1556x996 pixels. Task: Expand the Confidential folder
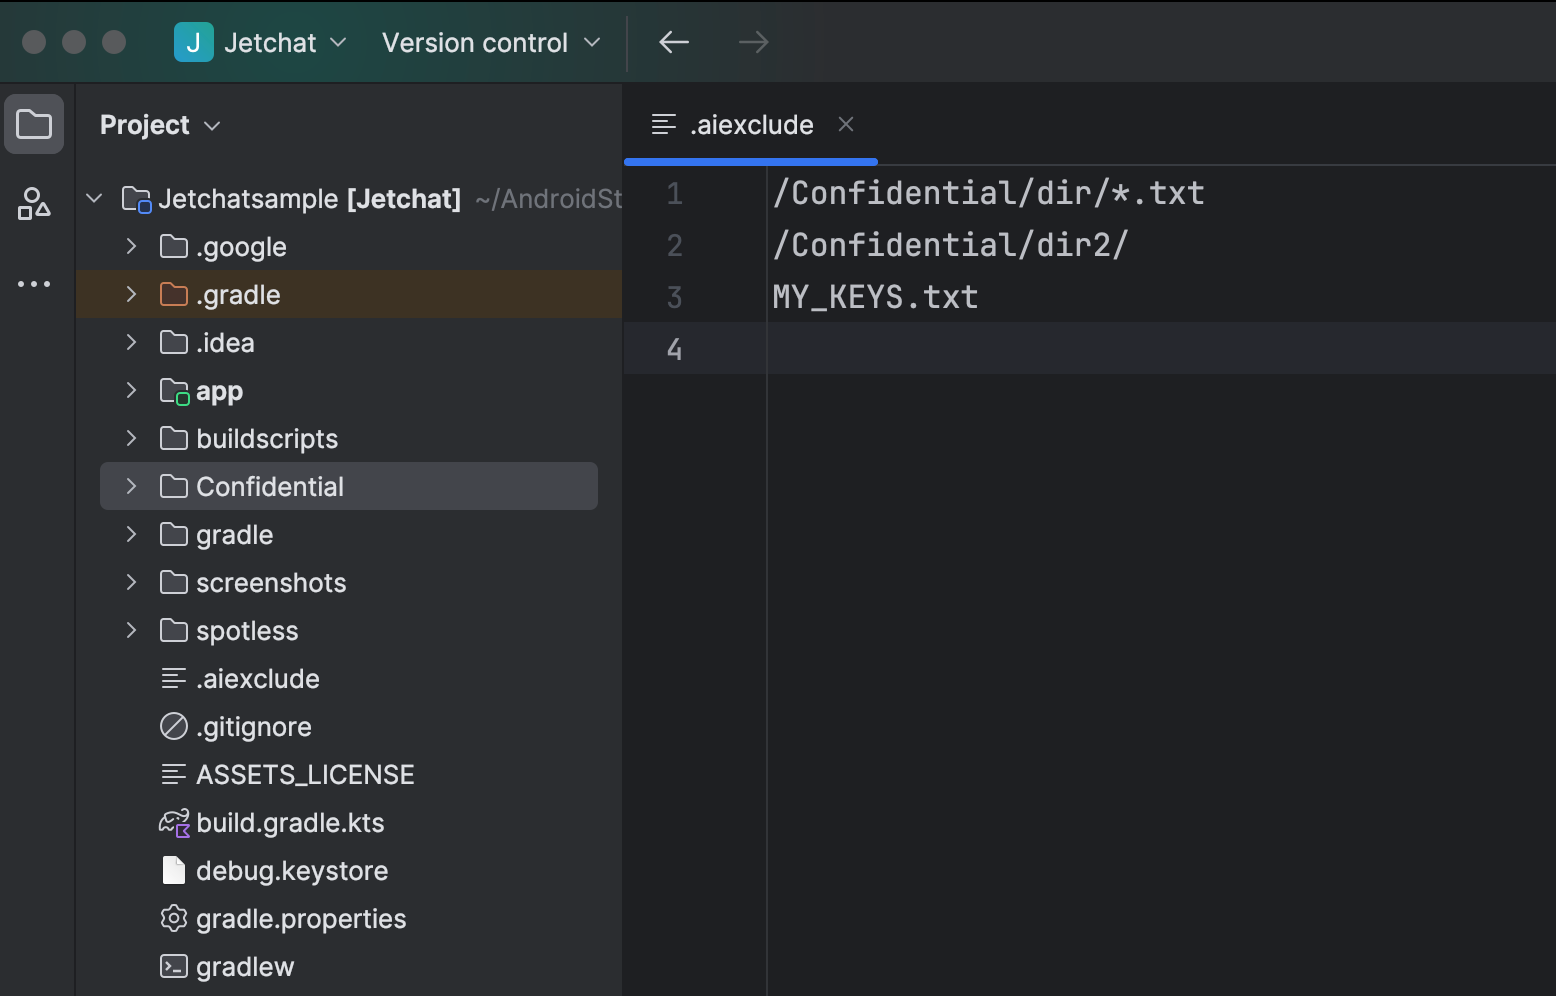point(131,486)
